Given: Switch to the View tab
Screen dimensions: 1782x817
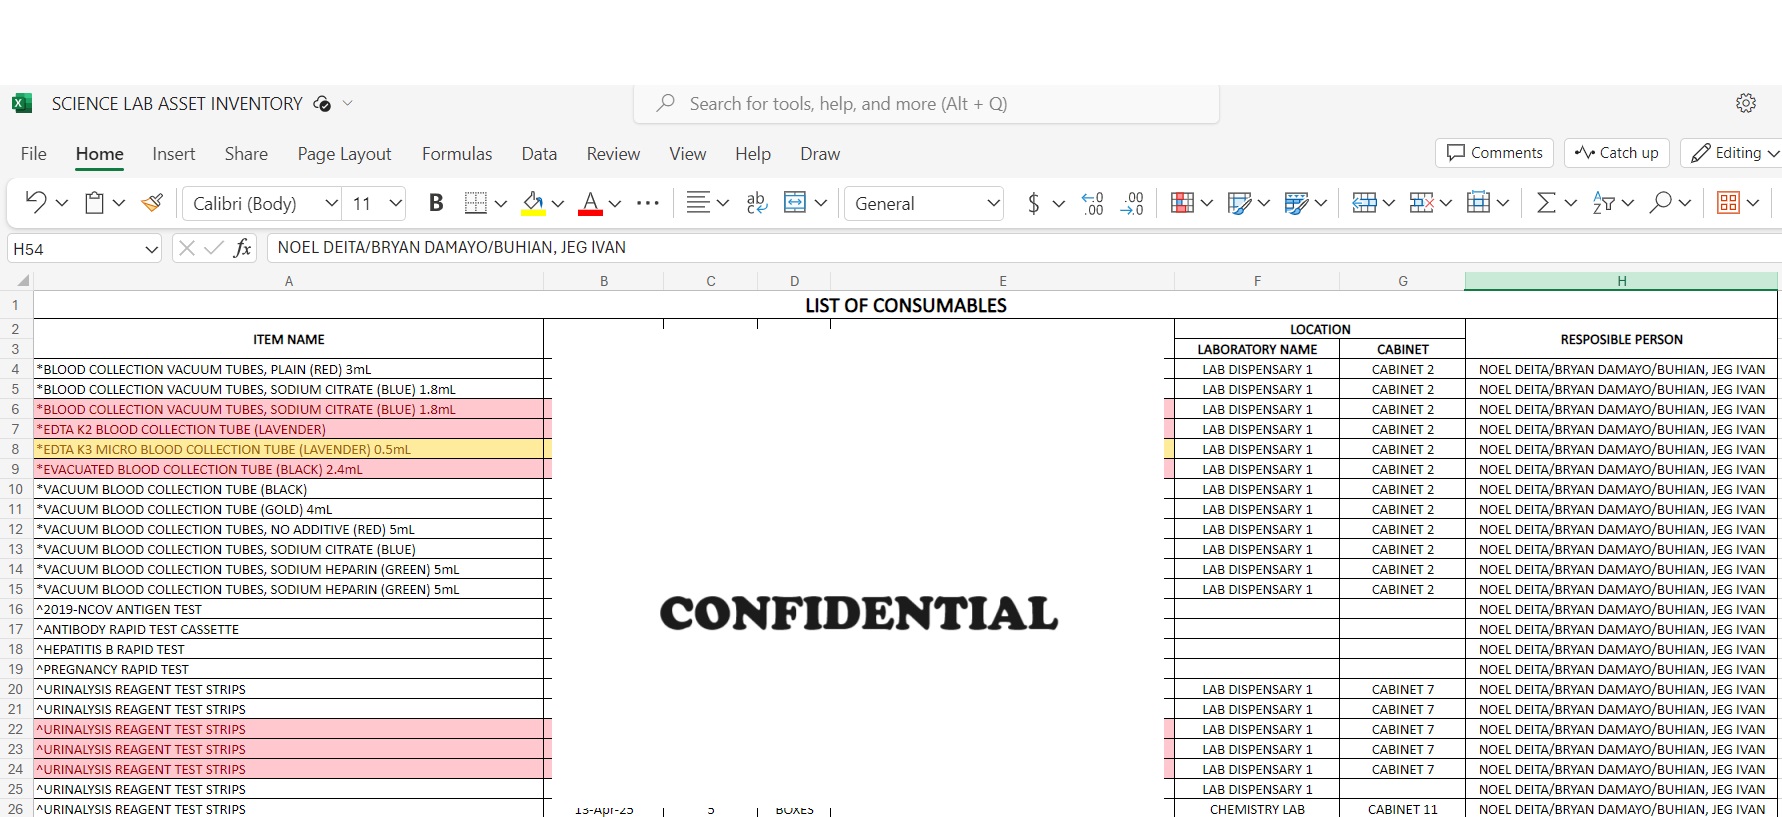Looking at the screenshot, I should coord(688,153).
